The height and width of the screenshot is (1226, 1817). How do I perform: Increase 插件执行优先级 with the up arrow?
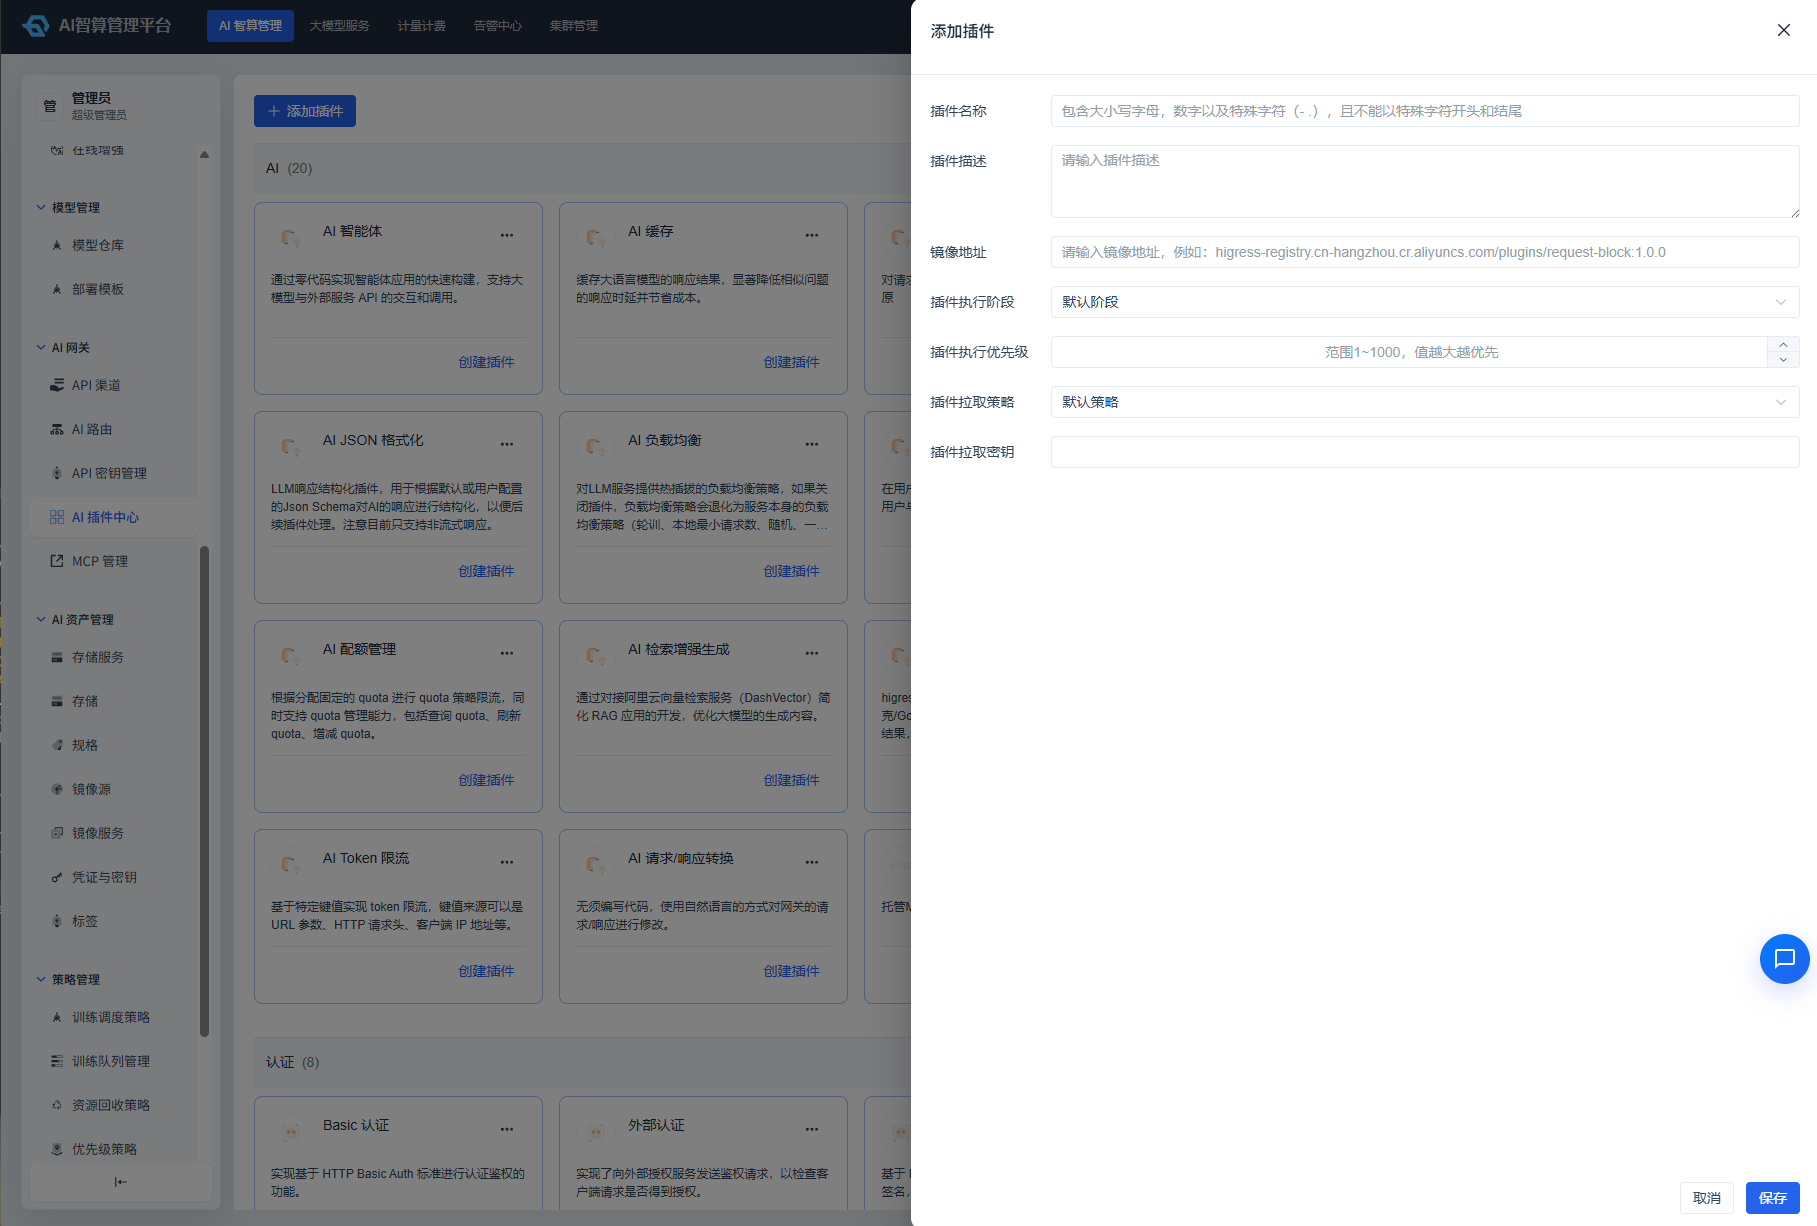tap(1783, 344)
